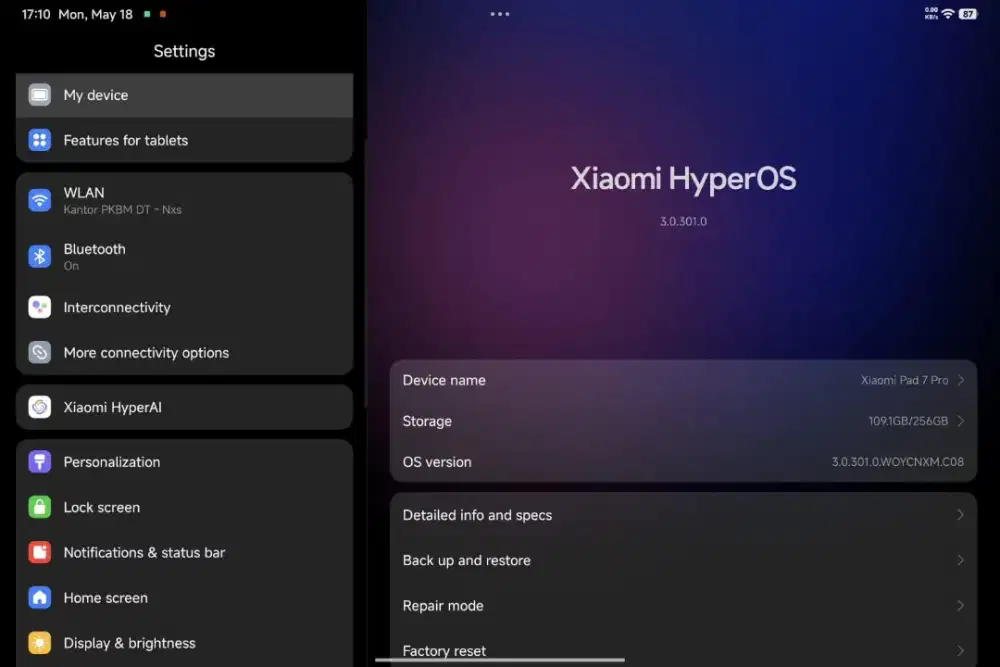
Task: Open Home screen settings
Action: 184,598
